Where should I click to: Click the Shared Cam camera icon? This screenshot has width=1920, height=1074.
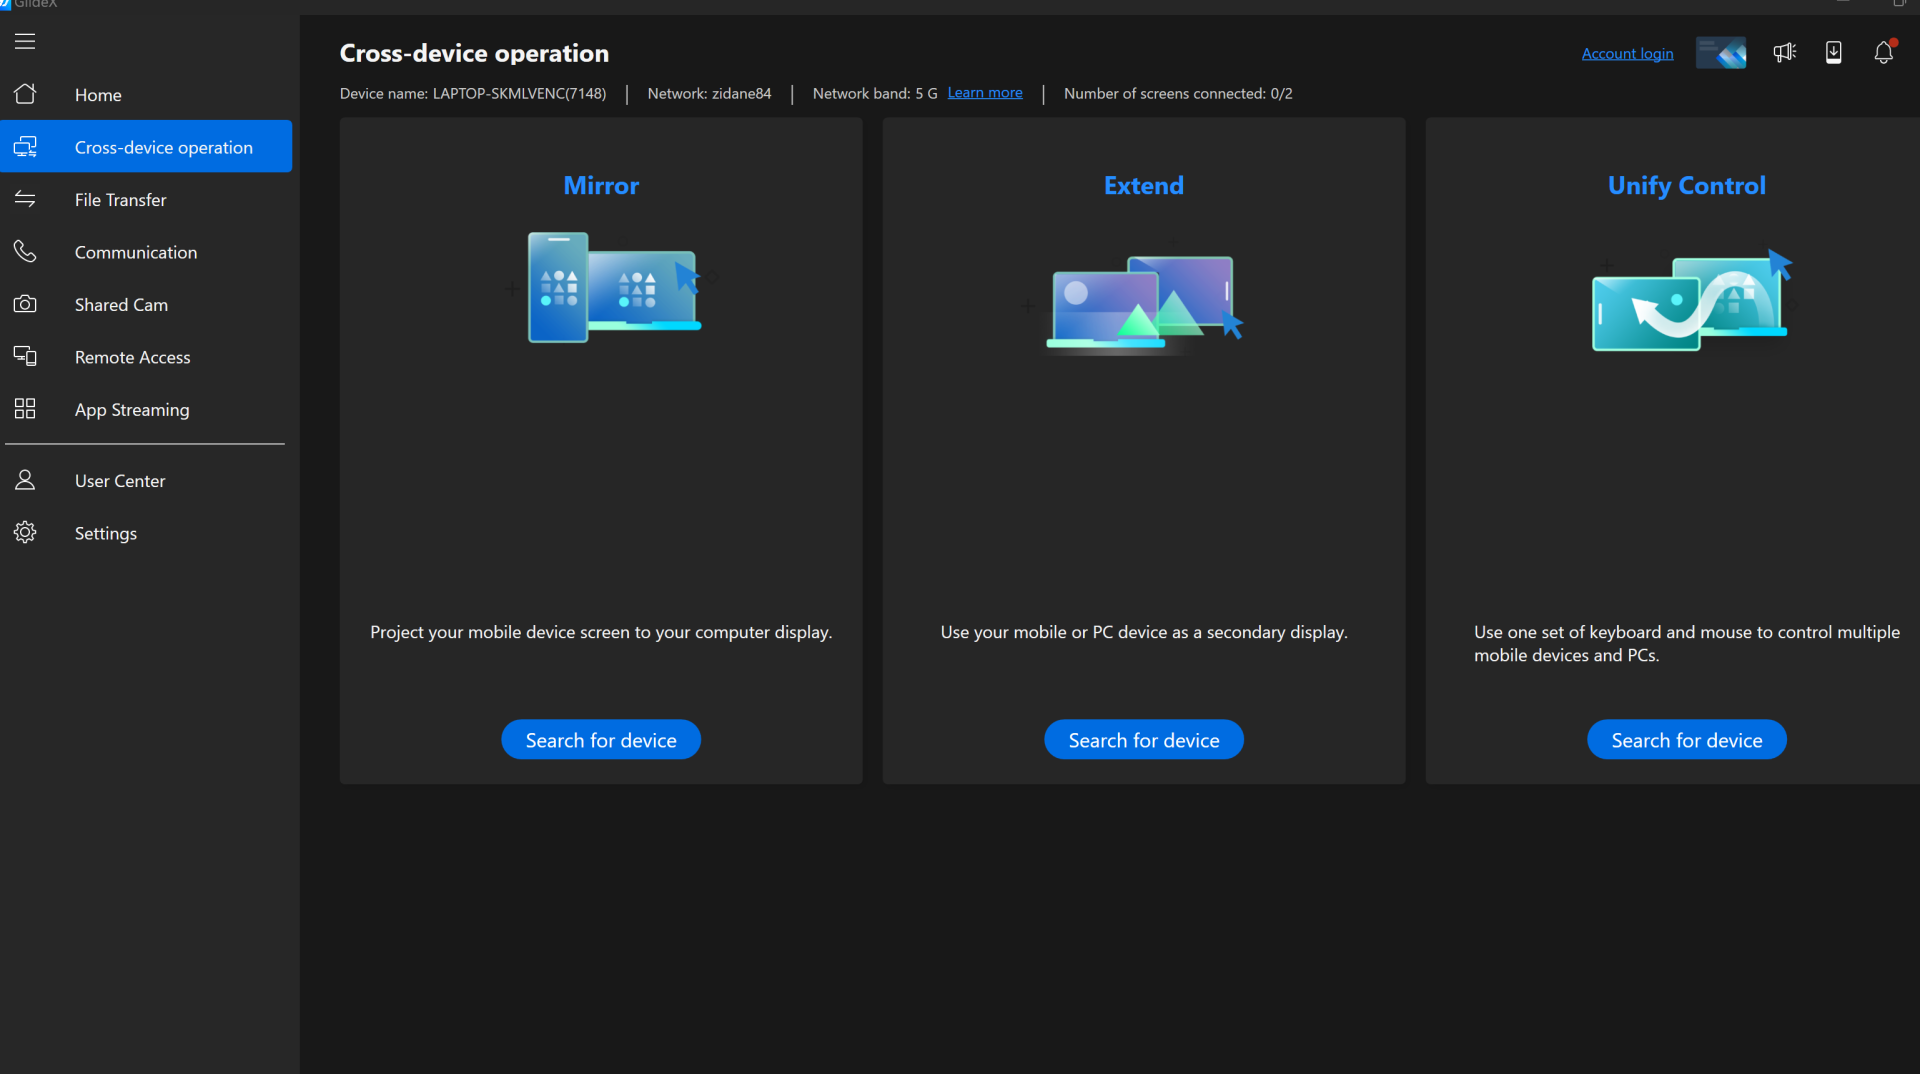click(x=25, y=304)
